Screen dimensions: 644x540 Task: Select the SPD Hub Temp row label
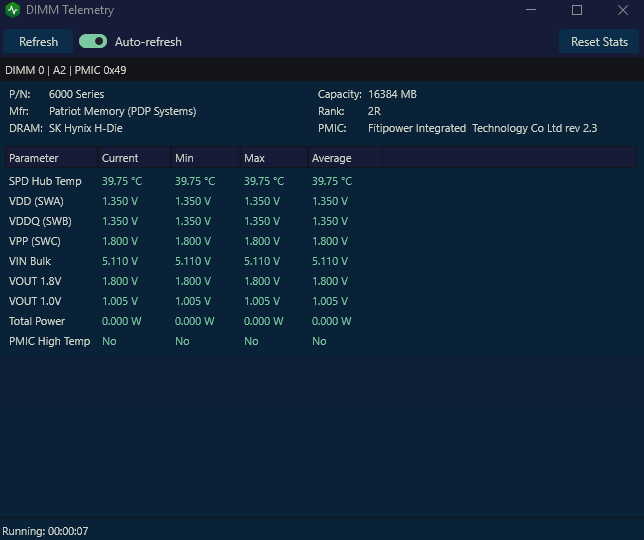[x=45, y=181]
